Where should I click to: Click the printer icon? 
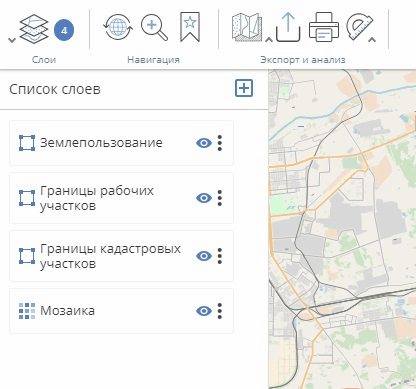coord(324,27)
